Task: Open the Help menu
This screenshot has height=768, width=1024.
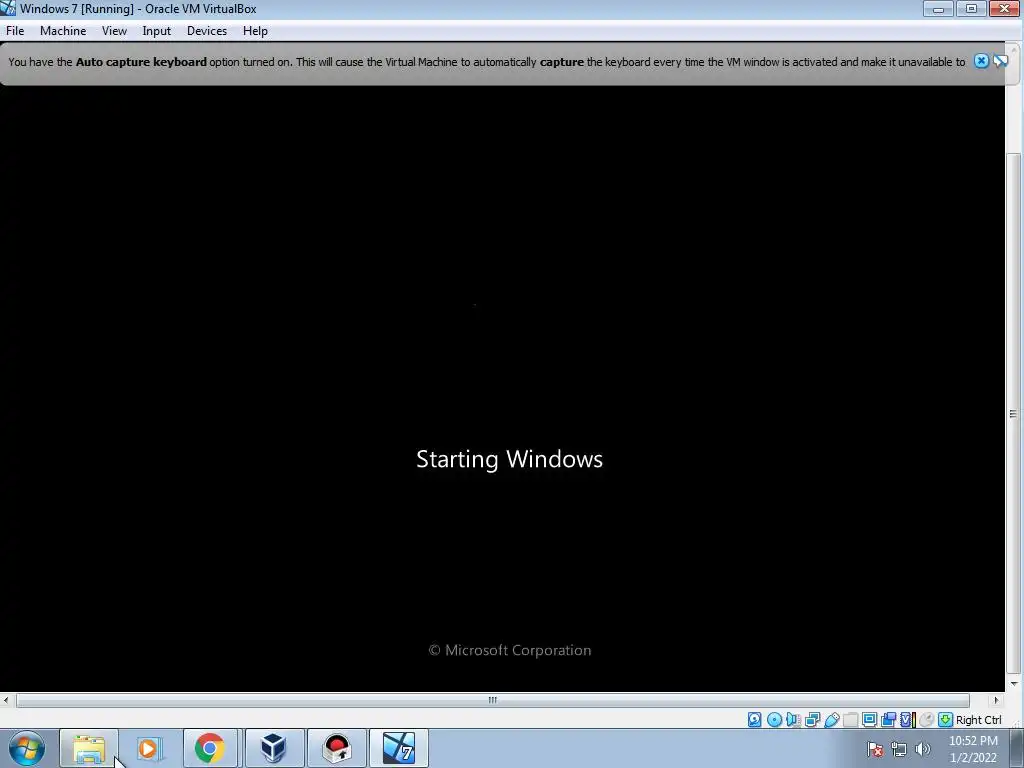Action: pos(255,31)
